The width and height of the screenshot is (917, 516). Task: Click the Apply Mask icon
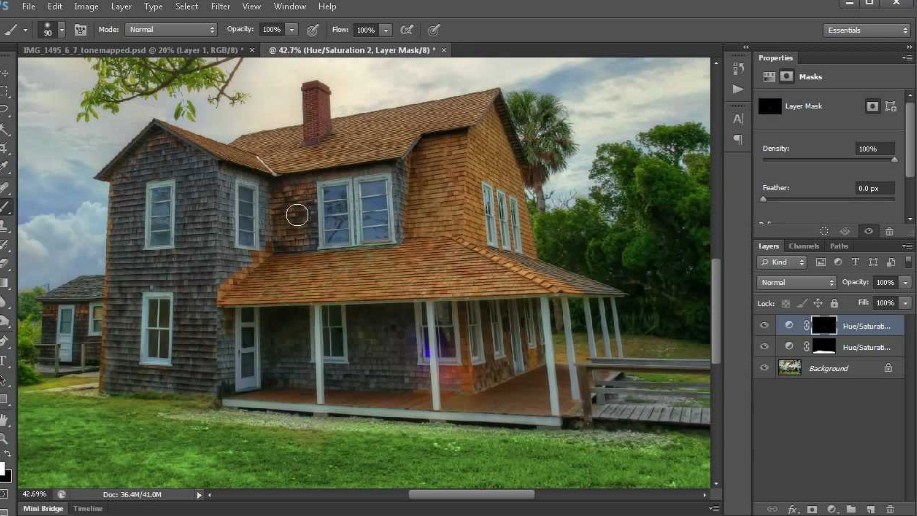tap(845, 231)
